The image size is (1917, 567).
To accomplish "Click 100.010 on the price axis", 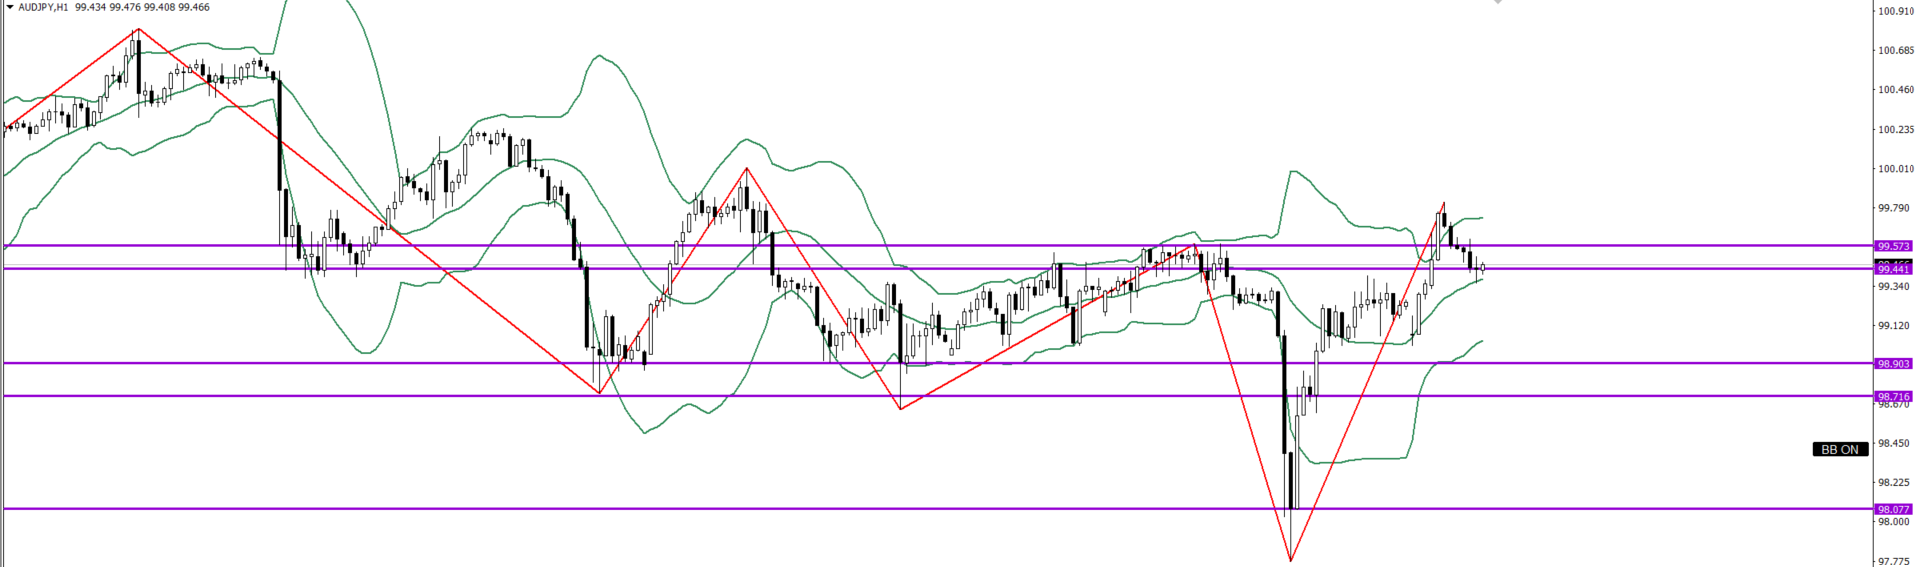I will tap(1895, 169).
